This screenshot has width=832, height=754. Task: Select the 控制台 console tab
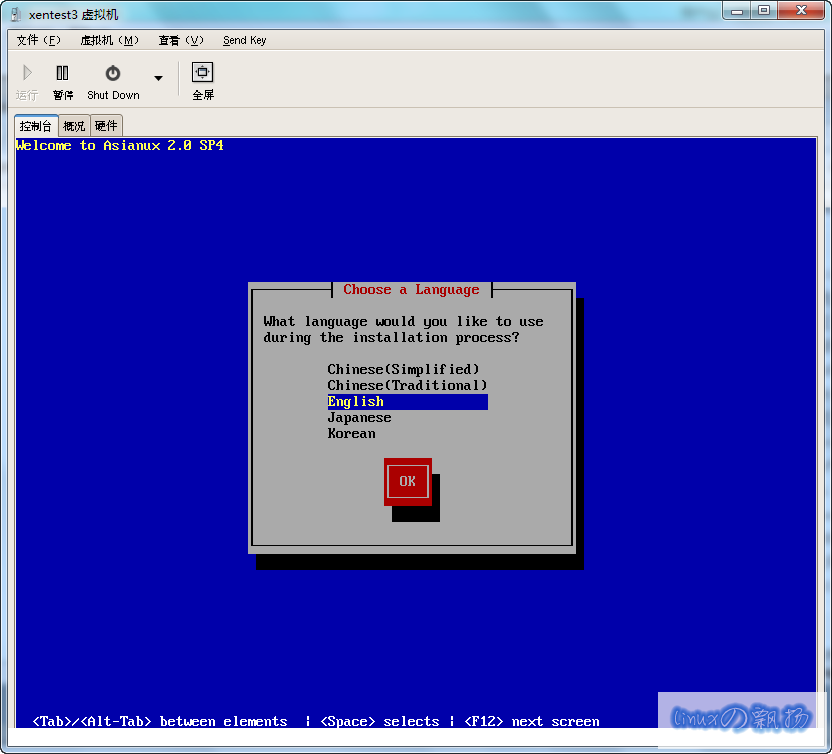point(36,126)
